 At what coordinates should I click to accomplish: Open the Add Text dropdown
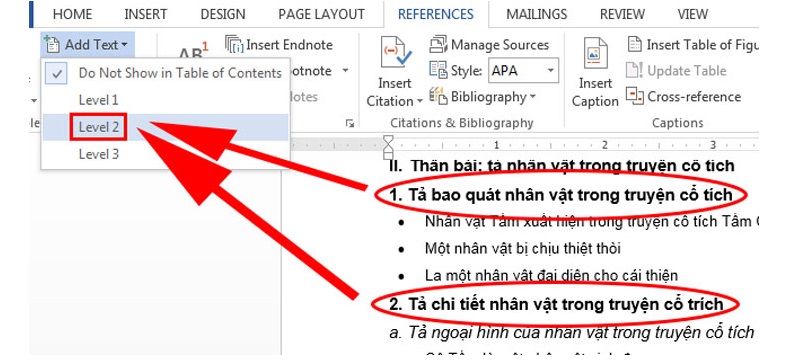pyautogui.click(x=88, y=45)
